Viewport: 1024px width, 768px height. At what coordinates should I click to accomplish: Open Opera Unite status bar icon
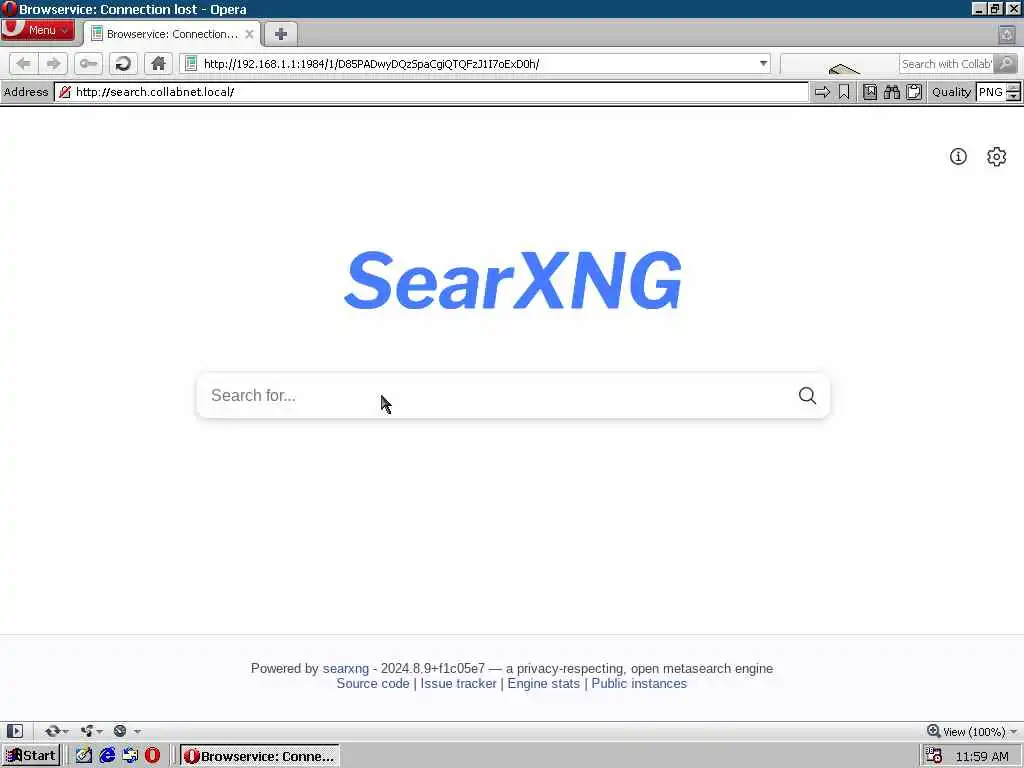tap(87, 731)
